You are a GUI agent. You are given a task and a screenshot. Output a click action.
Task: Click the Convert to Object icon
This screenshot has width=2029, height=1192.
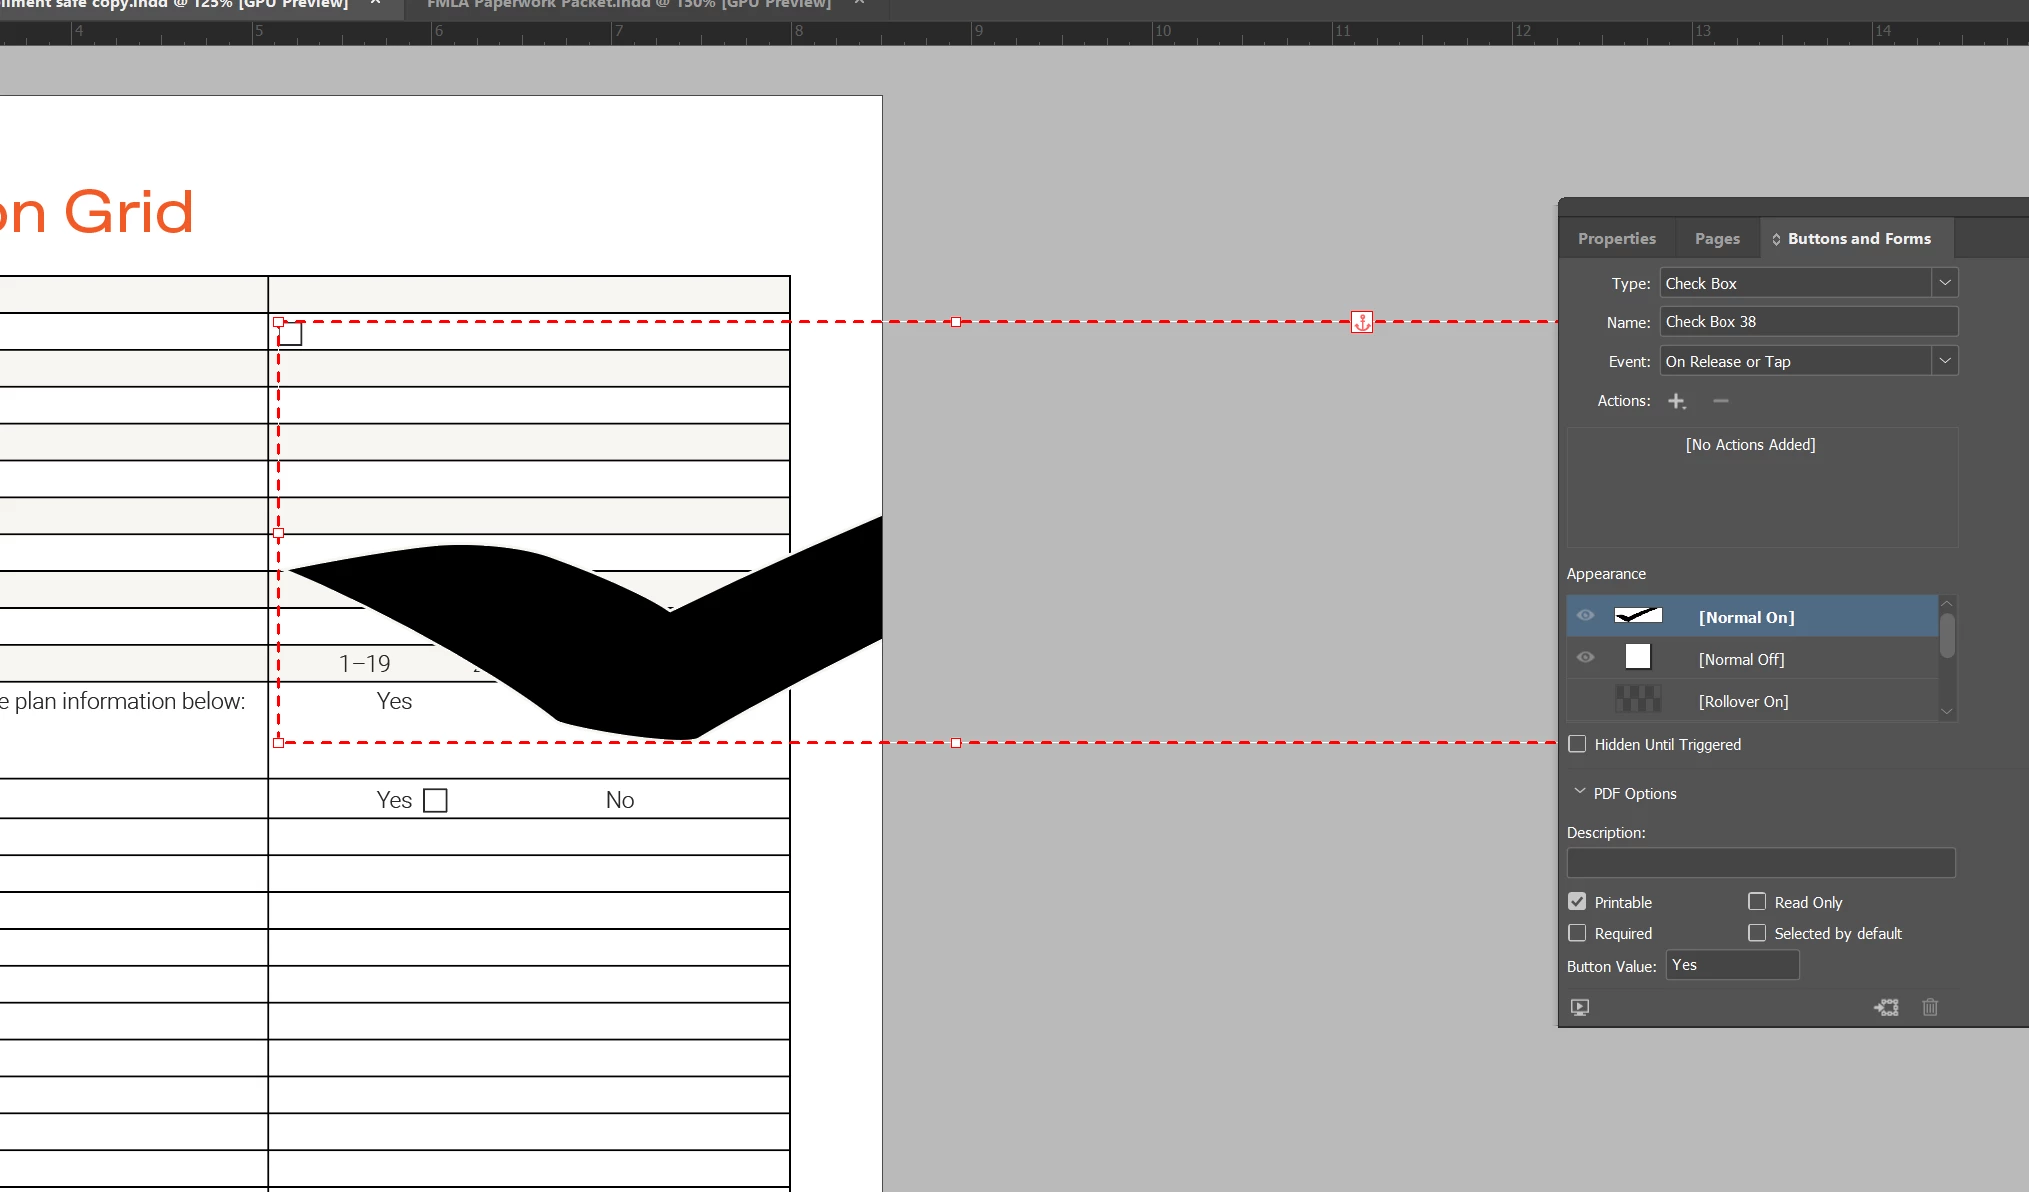click(x=1886, y=1007)
